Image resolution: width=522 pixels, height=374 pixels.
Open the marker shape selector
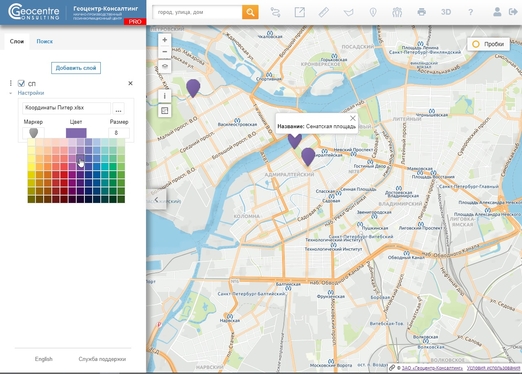click(x=33, y=133)
